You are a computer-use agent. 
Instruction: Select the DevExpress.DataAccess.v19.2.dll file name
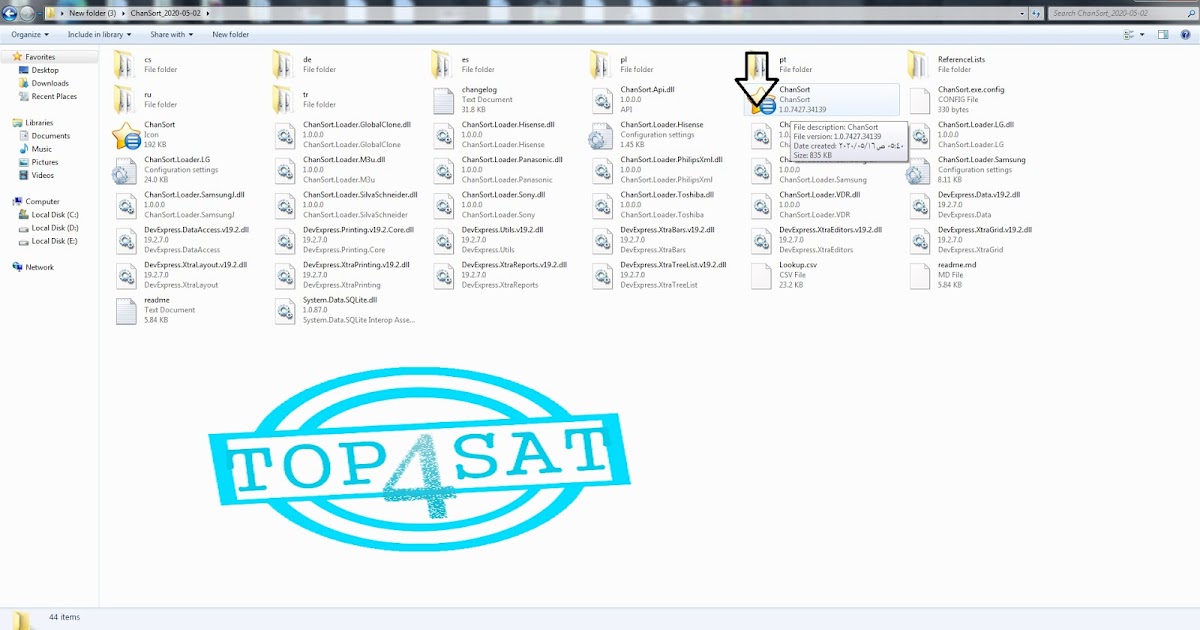tap(196, 229)
